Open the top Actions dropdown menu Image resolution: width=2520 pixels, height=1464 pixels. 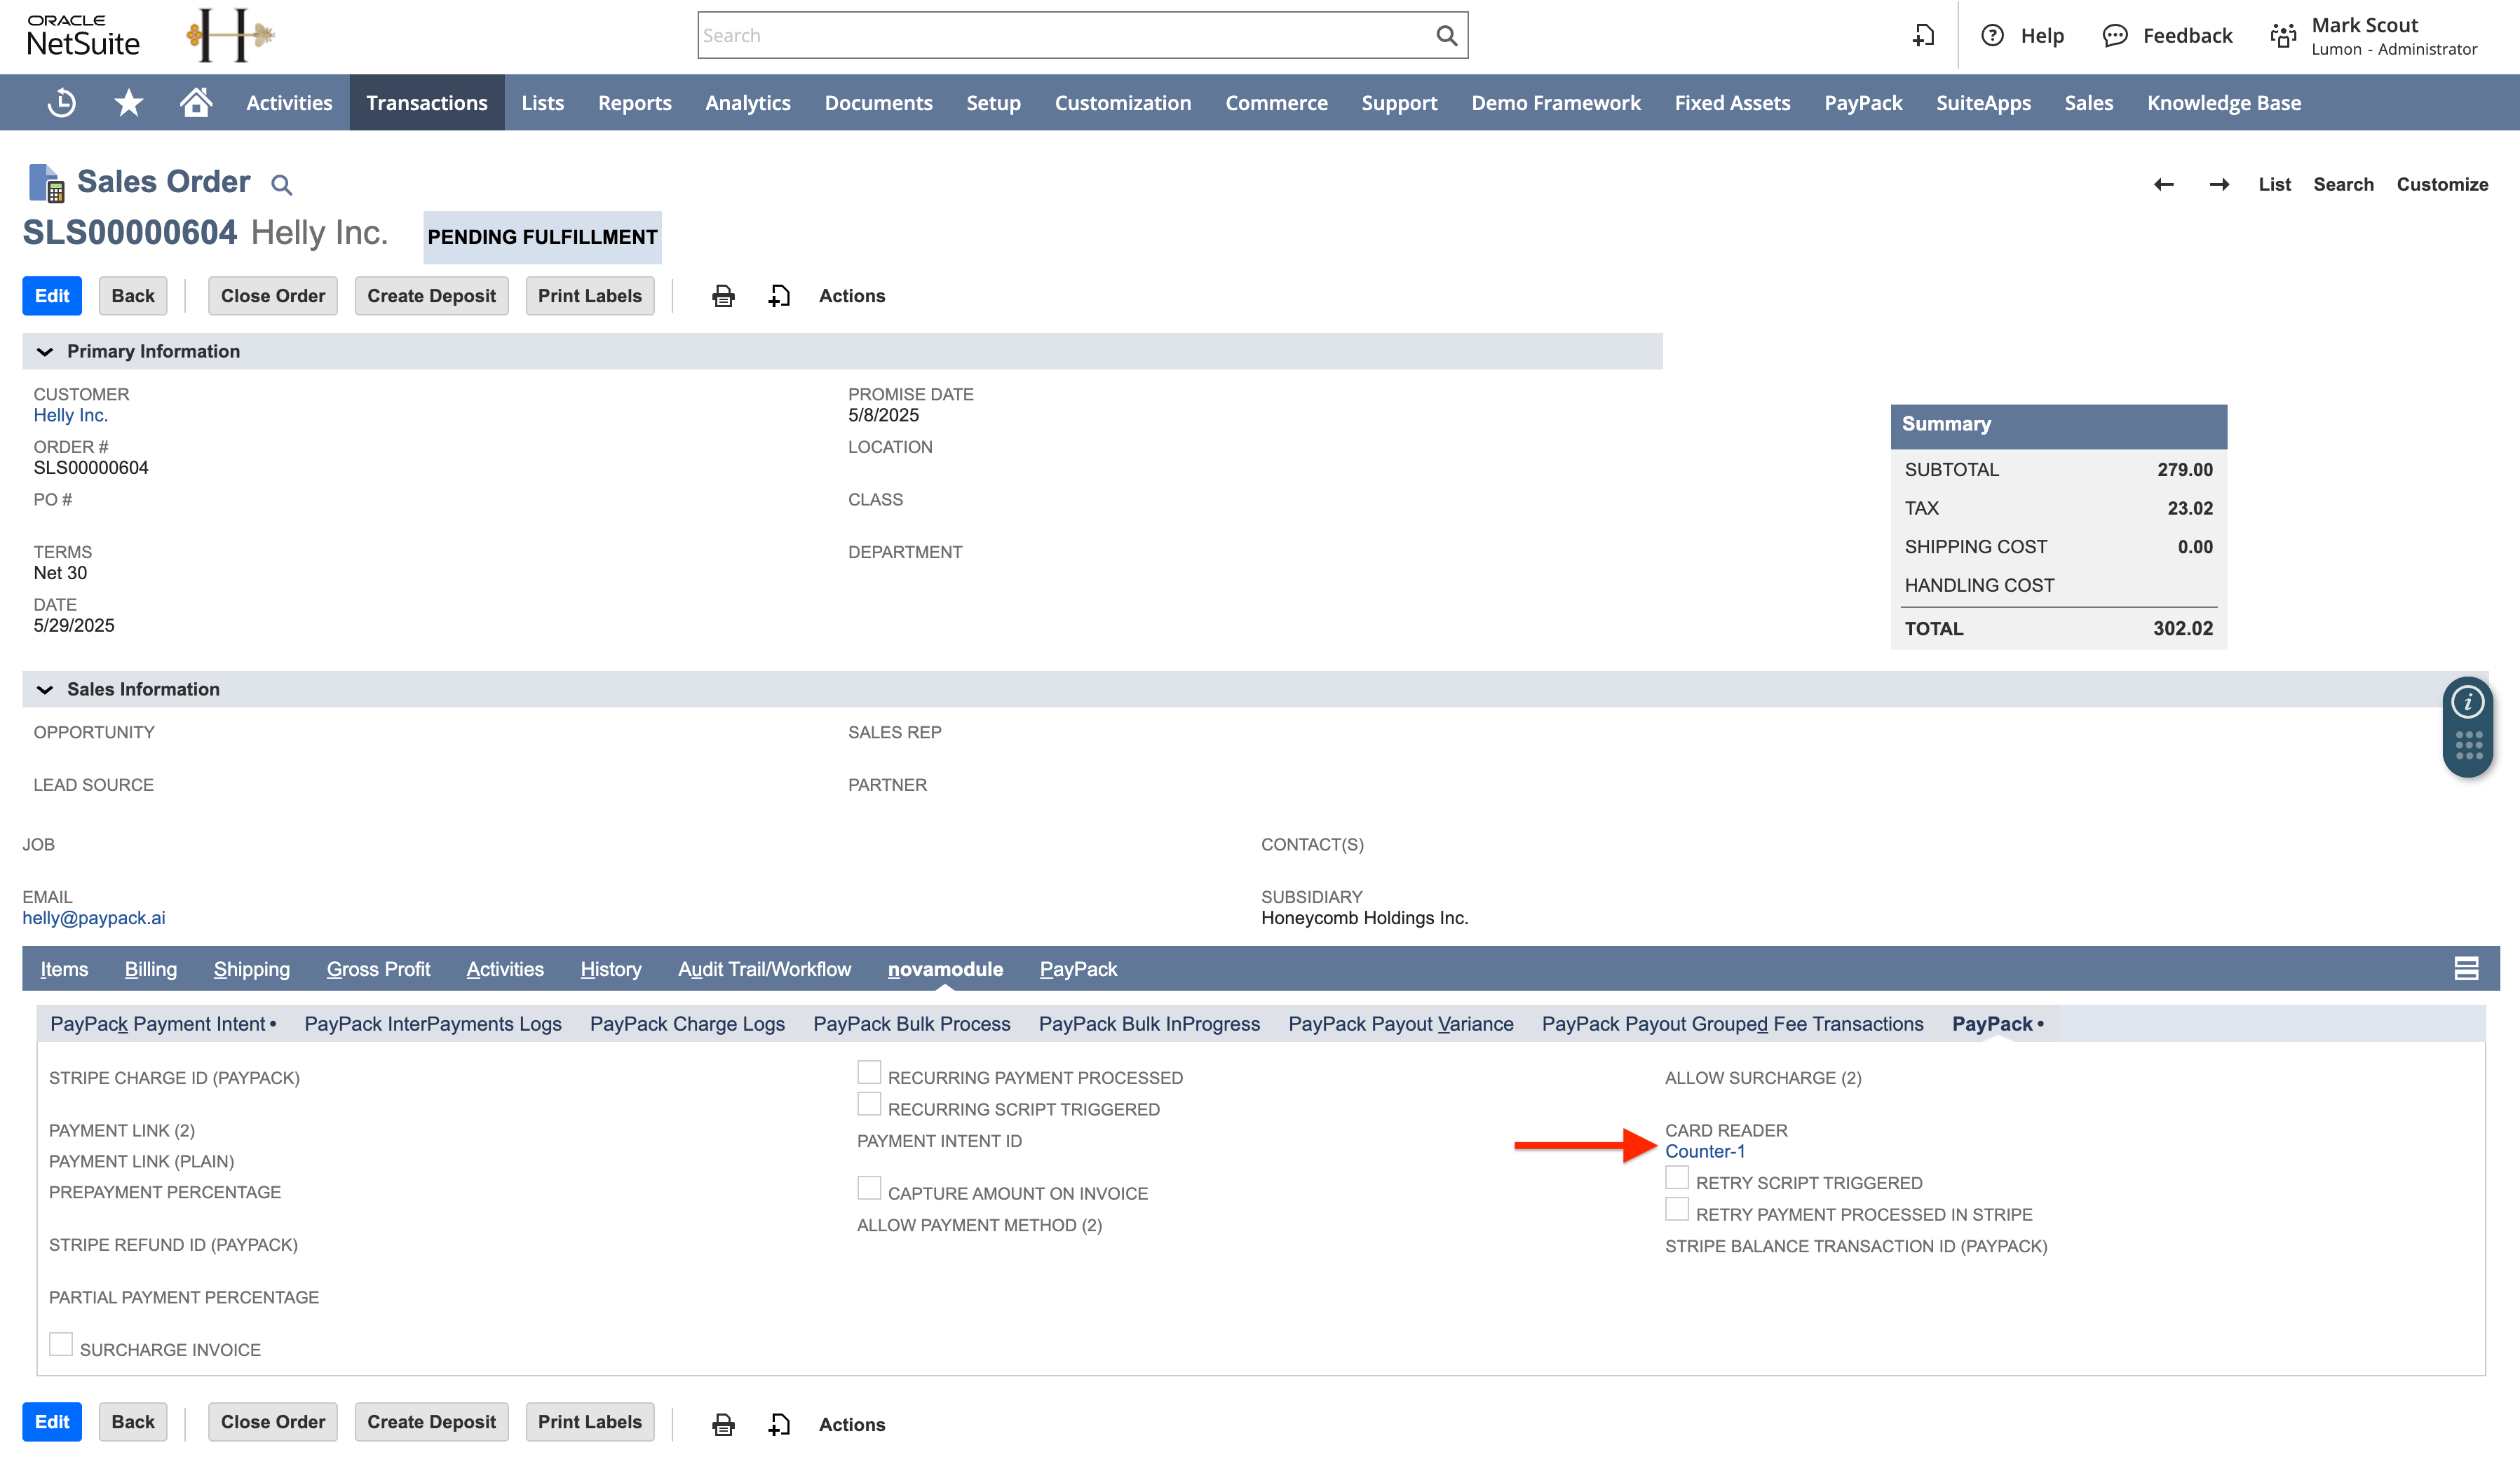(x=851, y=296)
